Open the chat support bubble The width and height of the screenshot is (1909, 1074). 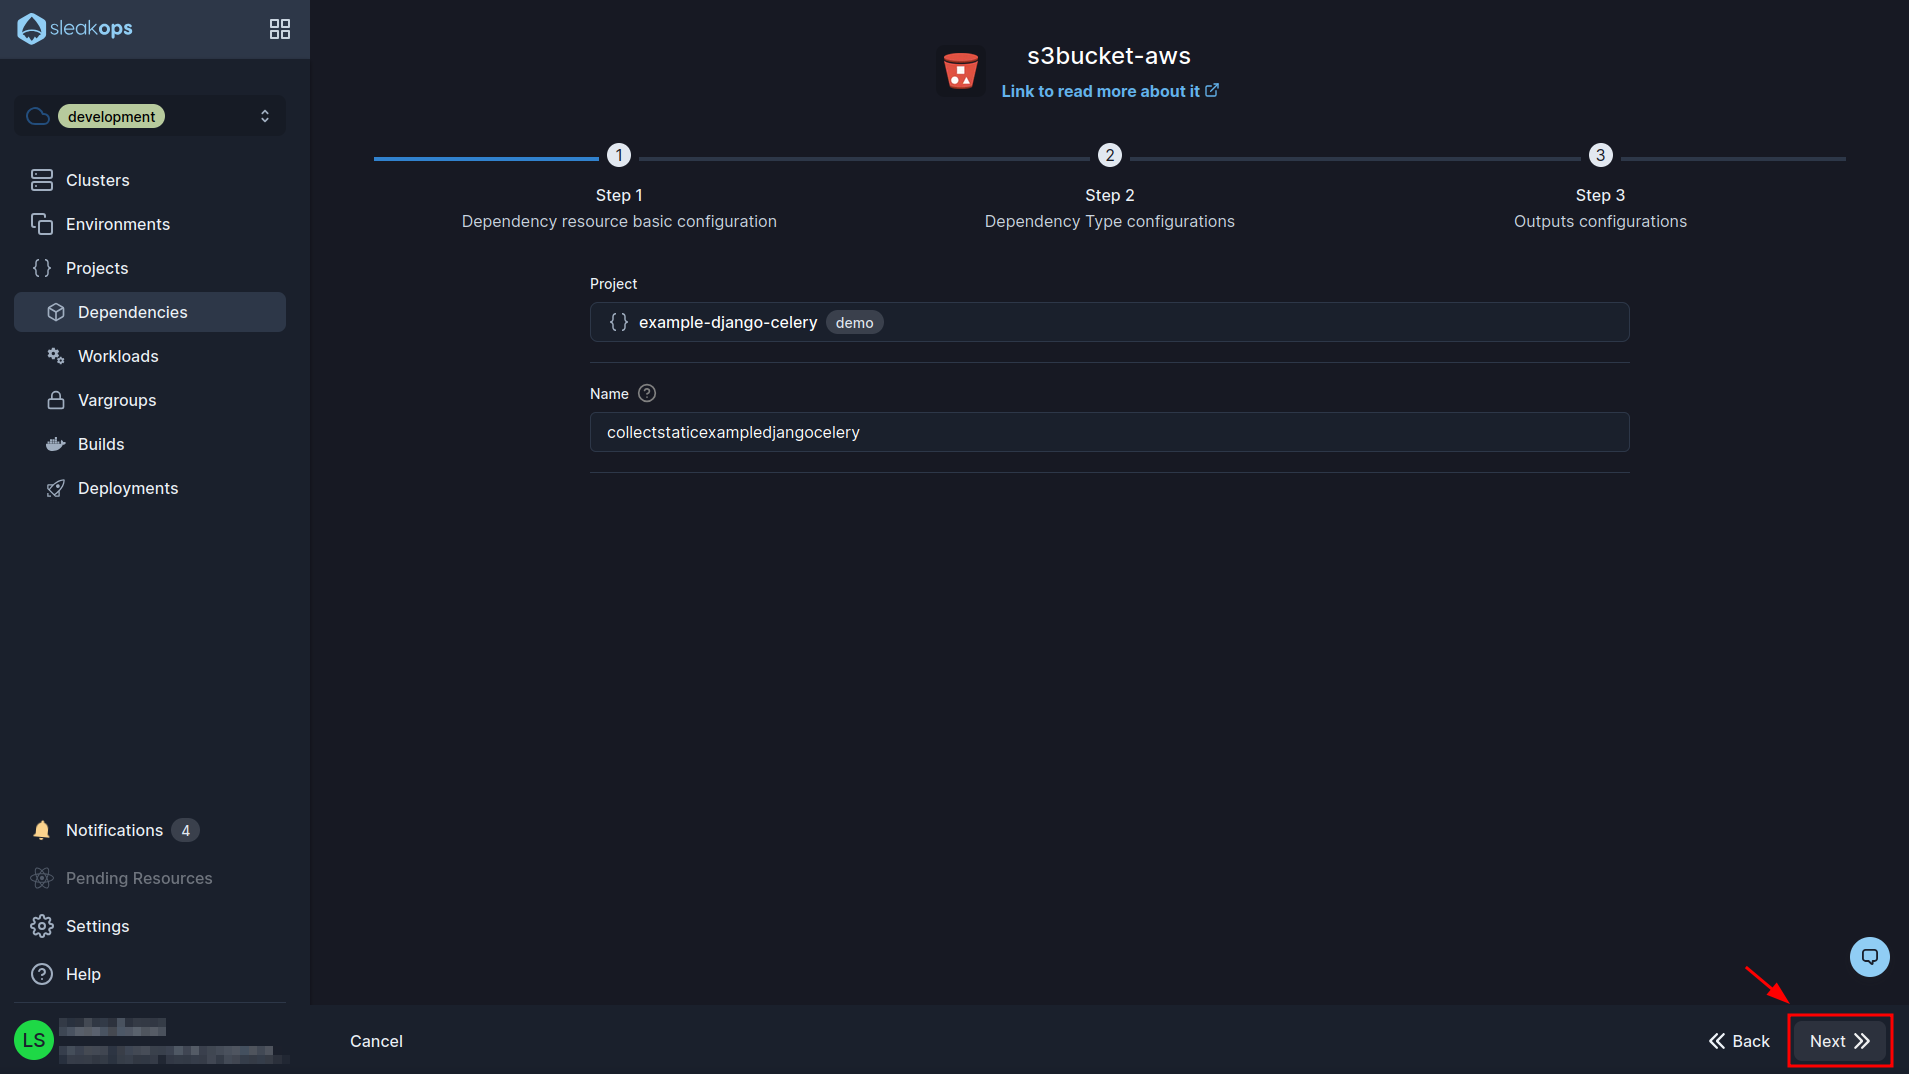click(1870, 957)
